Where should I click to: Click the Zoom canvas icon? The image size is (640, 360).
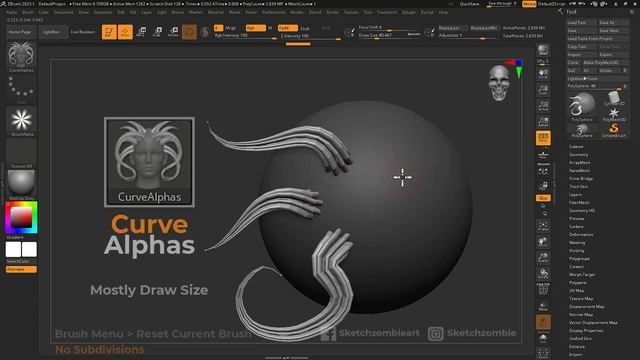point(543,89)
